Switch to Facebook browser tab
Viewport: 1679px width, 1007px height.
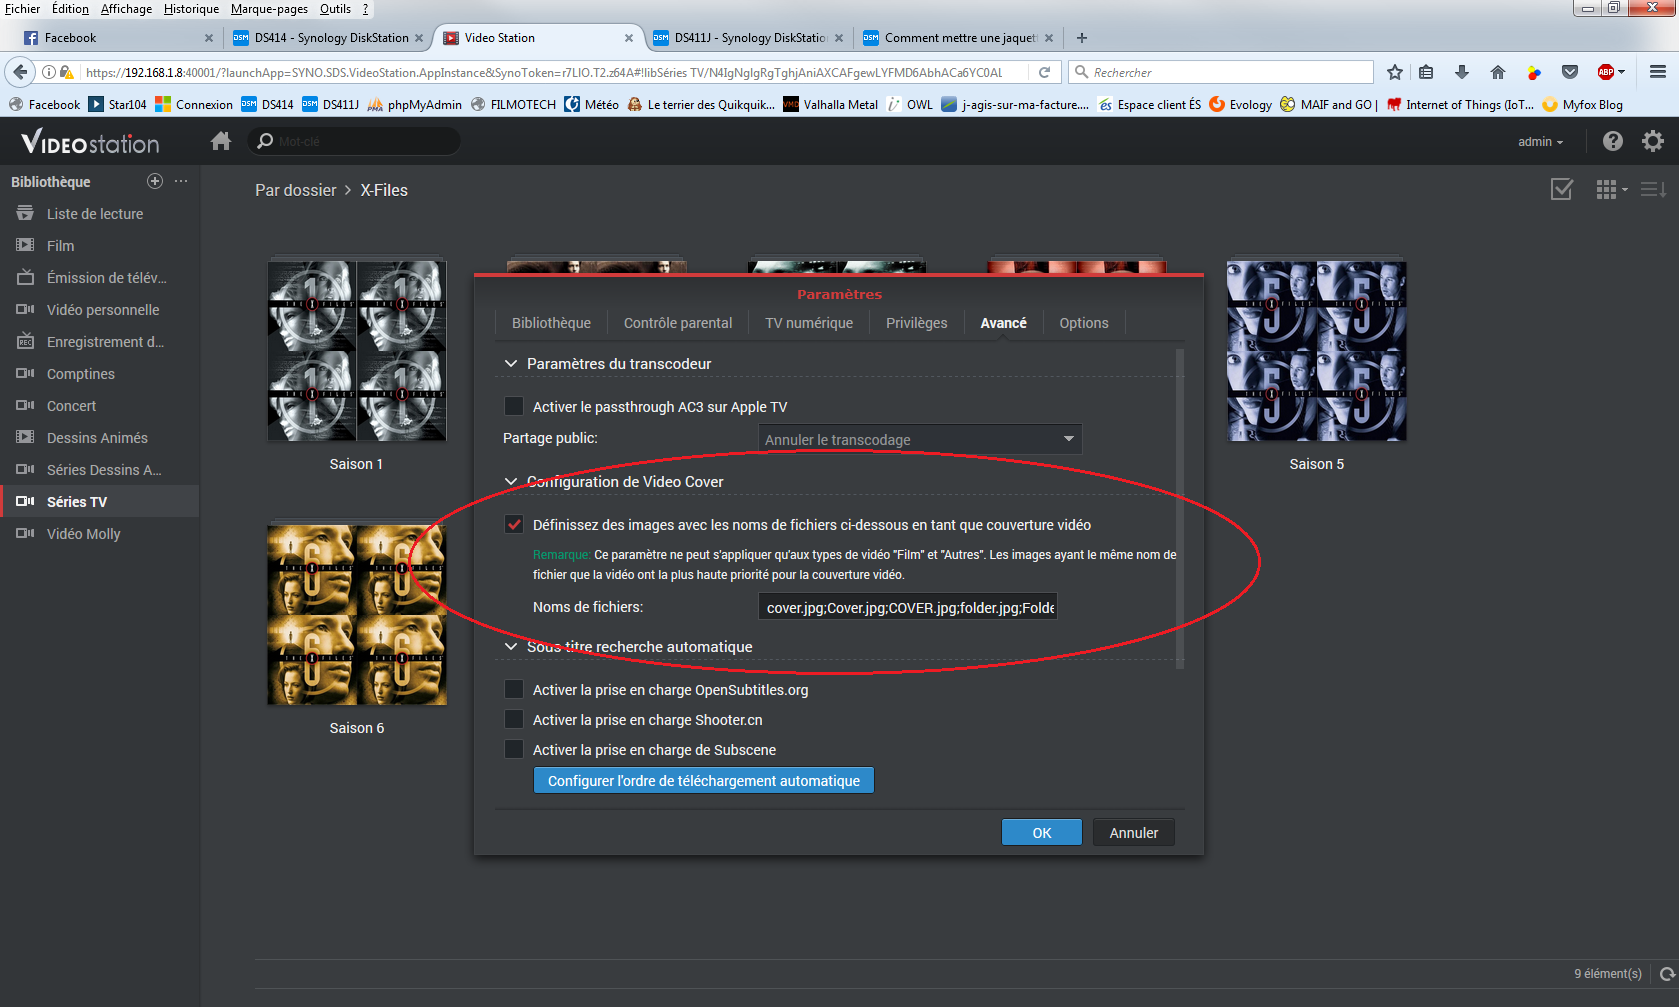point(117,38)
